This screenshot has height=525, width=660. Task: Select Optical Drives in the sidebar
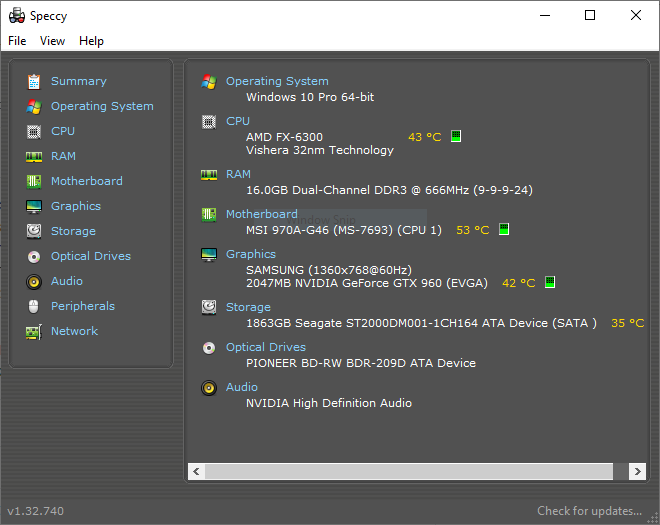coord(91,256)
